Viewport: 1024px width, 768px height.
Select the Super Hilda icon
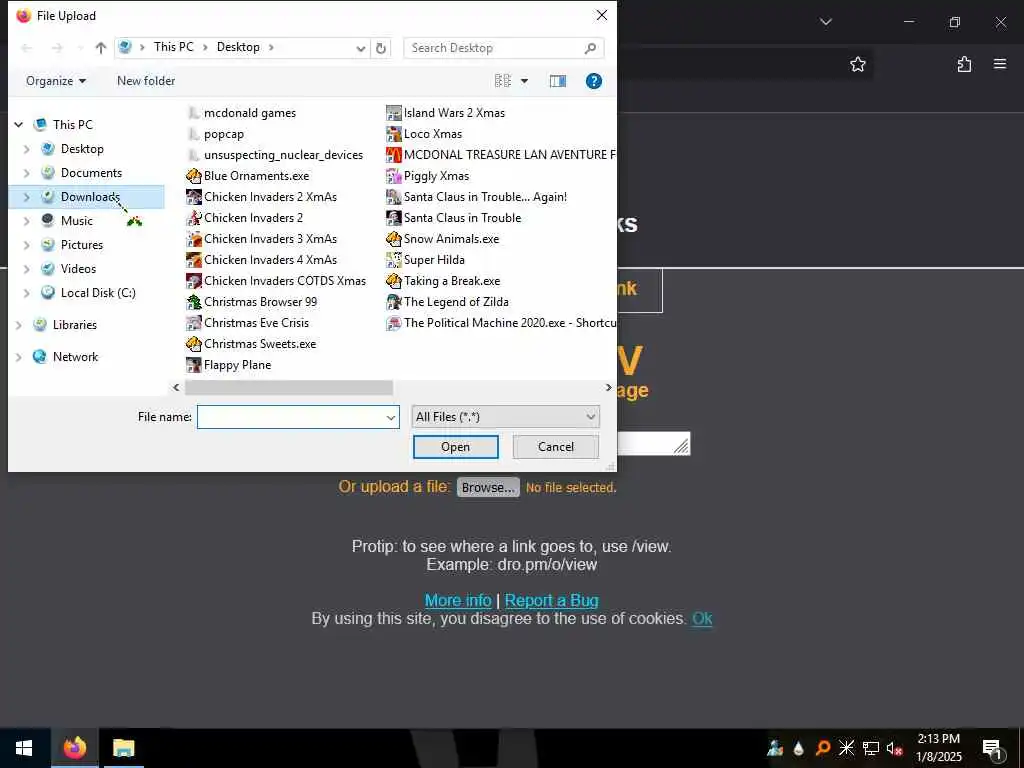(393, 259)
